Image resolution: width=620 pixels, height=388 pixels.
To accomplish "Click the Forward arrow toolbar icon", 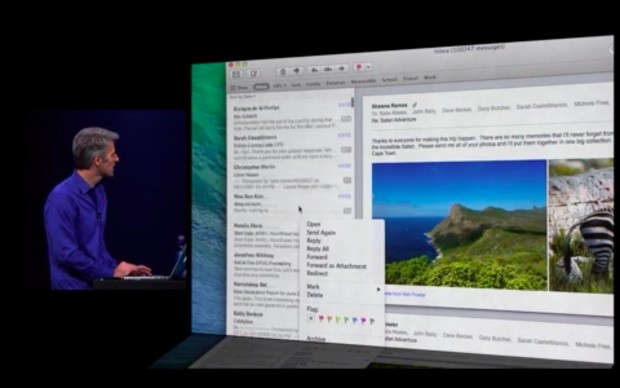I will (x=342, y=69).
